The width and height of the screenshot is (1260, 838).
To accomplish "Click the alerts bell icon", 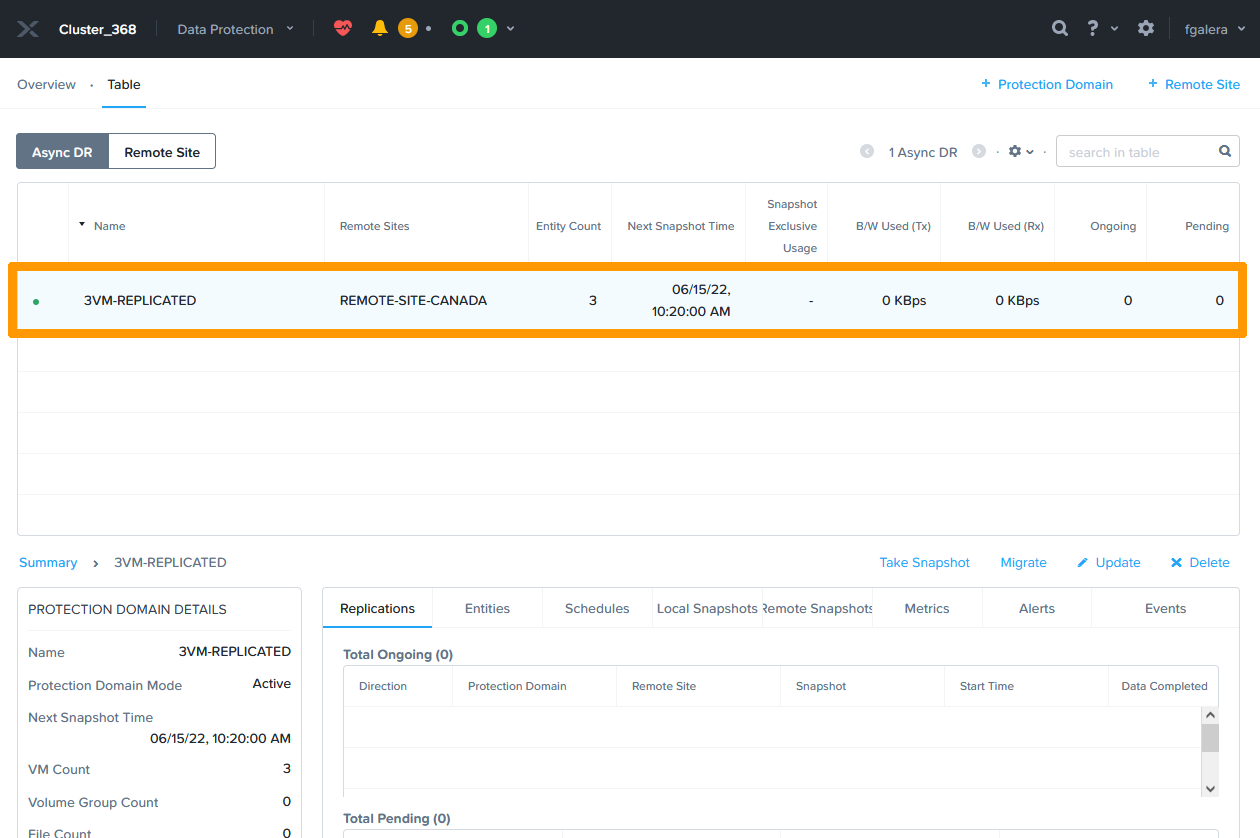I will 380,28.
